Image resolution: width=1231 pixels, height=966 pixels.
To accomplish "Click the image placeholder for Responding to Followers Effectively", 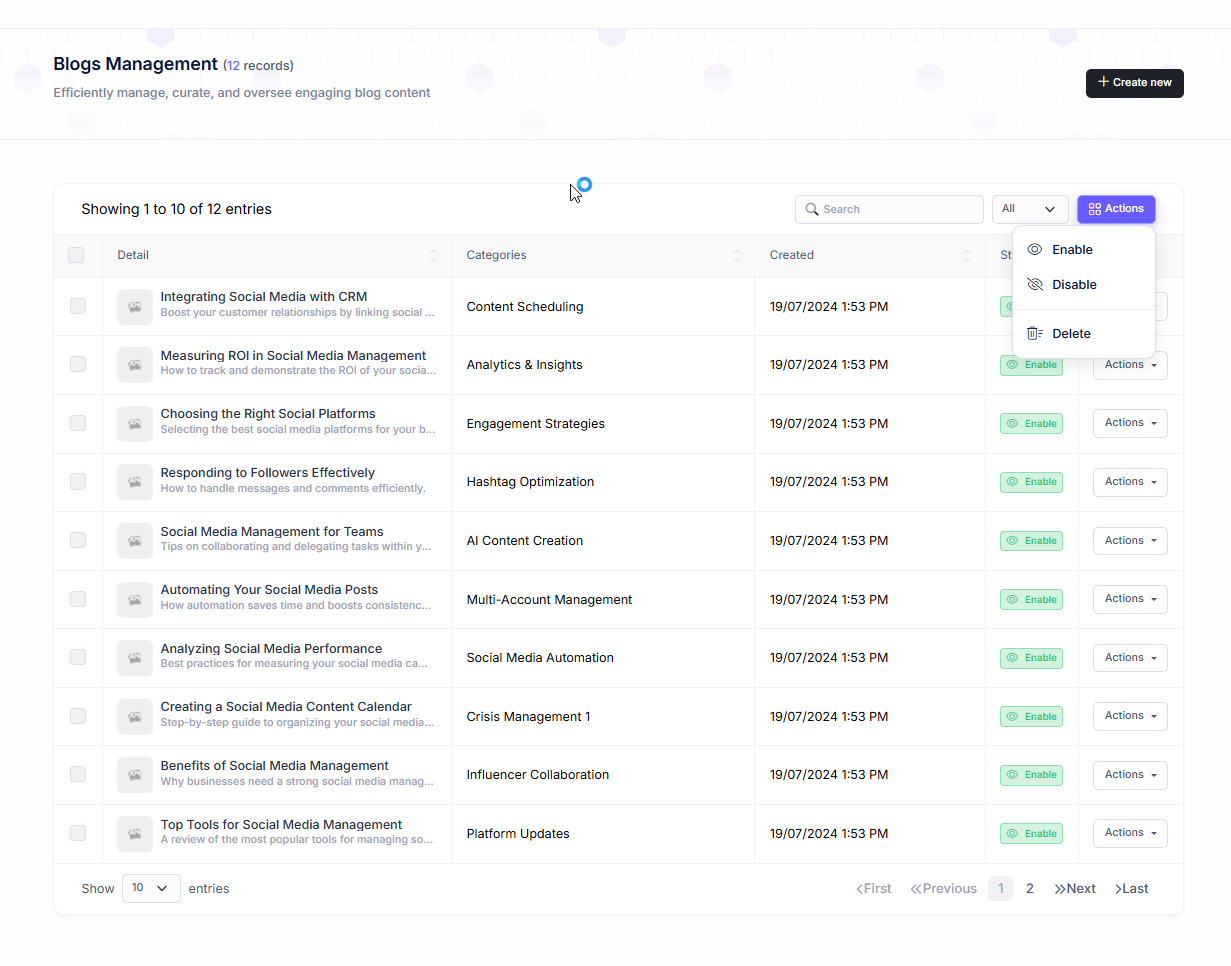I will [135, 482].
